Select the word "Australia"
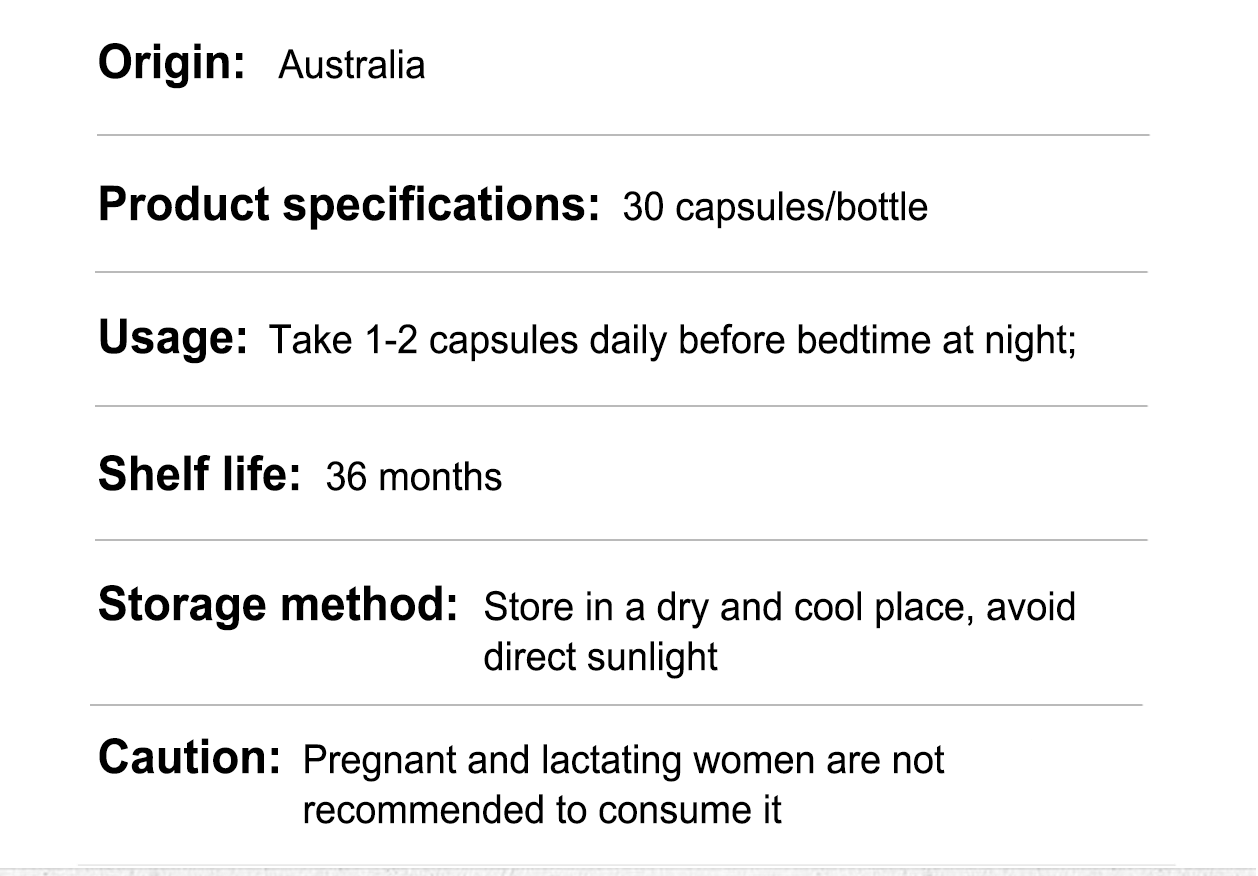The height and width of the screenshot is (876, 1258). [x=351, y=66]
